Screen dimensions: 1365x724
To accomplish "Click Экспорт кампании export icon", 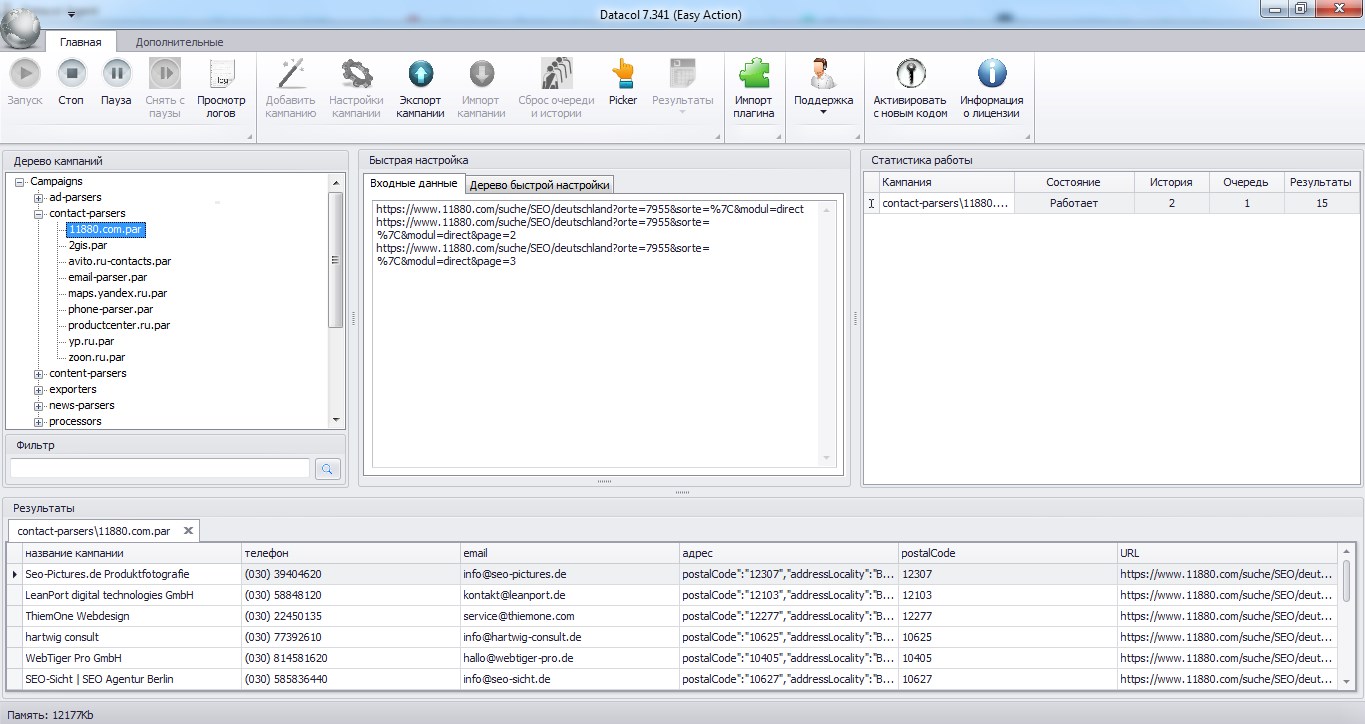I will 420,74.
